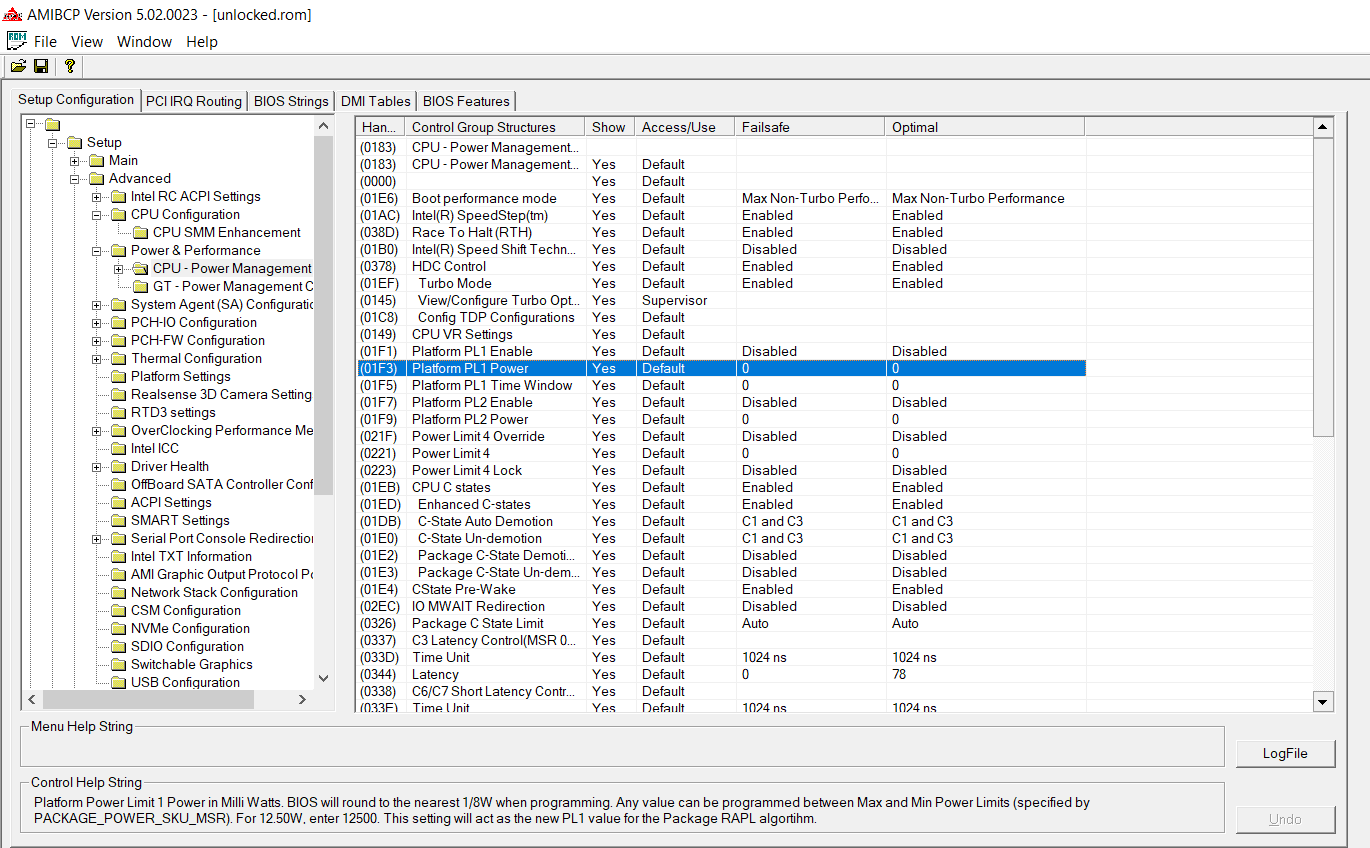Viewport: 1370px width, 848px height.
Task: Select NVMe Configuration tree item
Action: [x=190, y=629]
